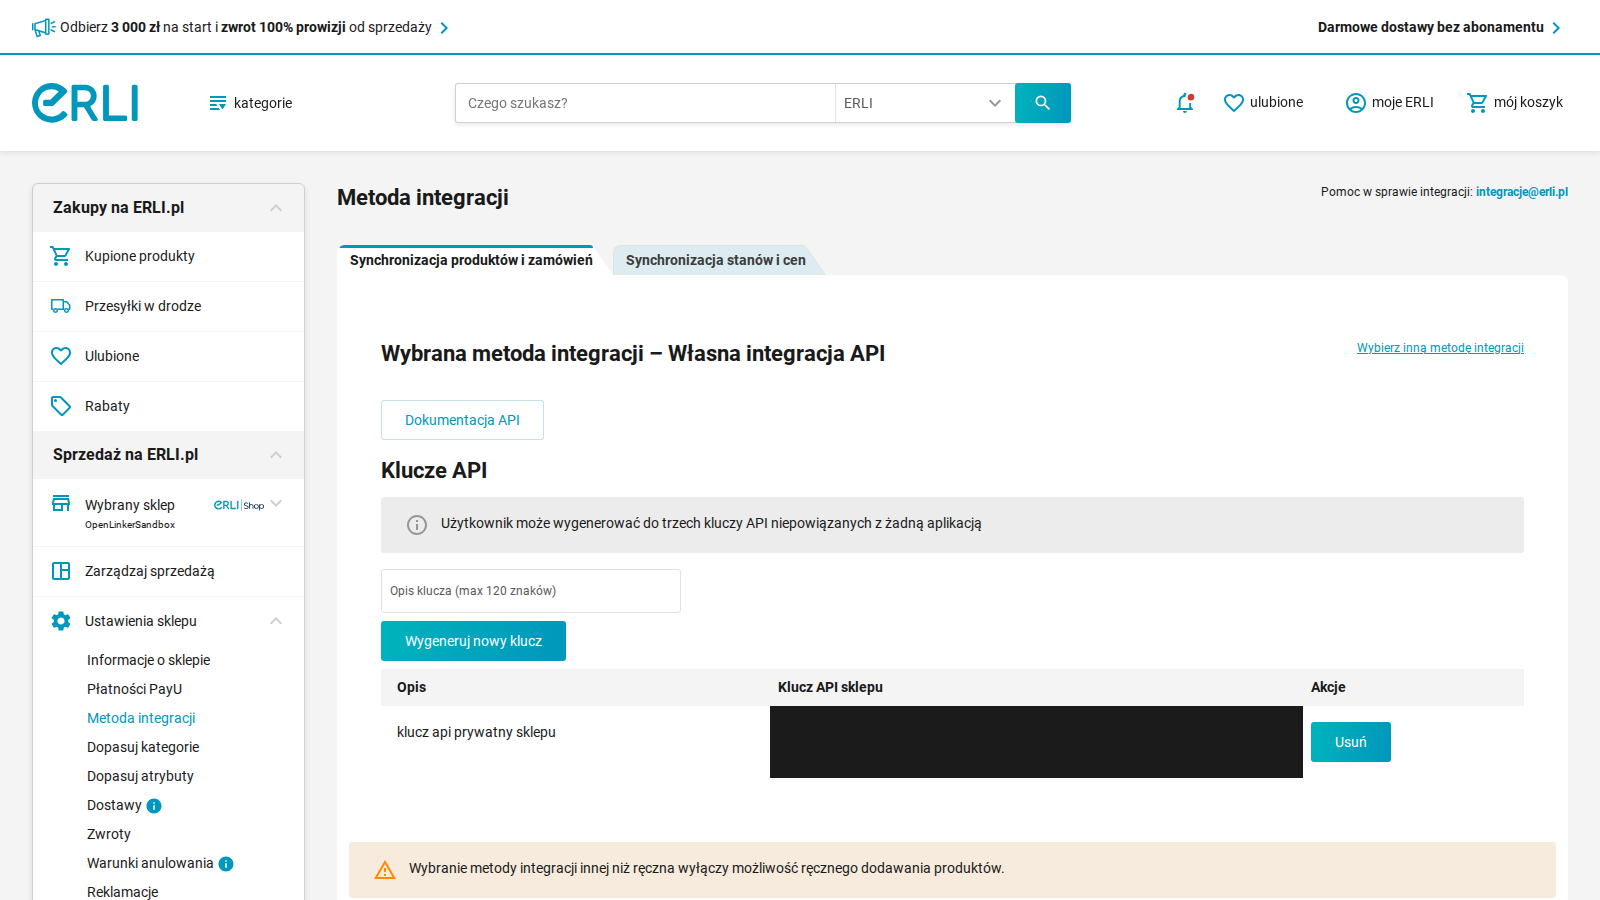The width and height of the screenshot is (1600, 900).
Task: Collapse the Ustawienia sklepu submenu
Action: coord(276,621)
